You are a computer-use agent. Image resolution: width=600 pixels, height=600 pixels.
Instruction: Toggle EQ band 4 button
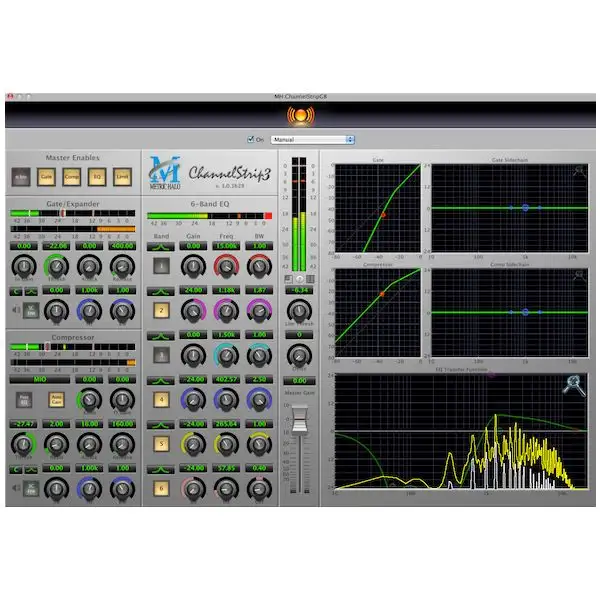click(161, 399)
